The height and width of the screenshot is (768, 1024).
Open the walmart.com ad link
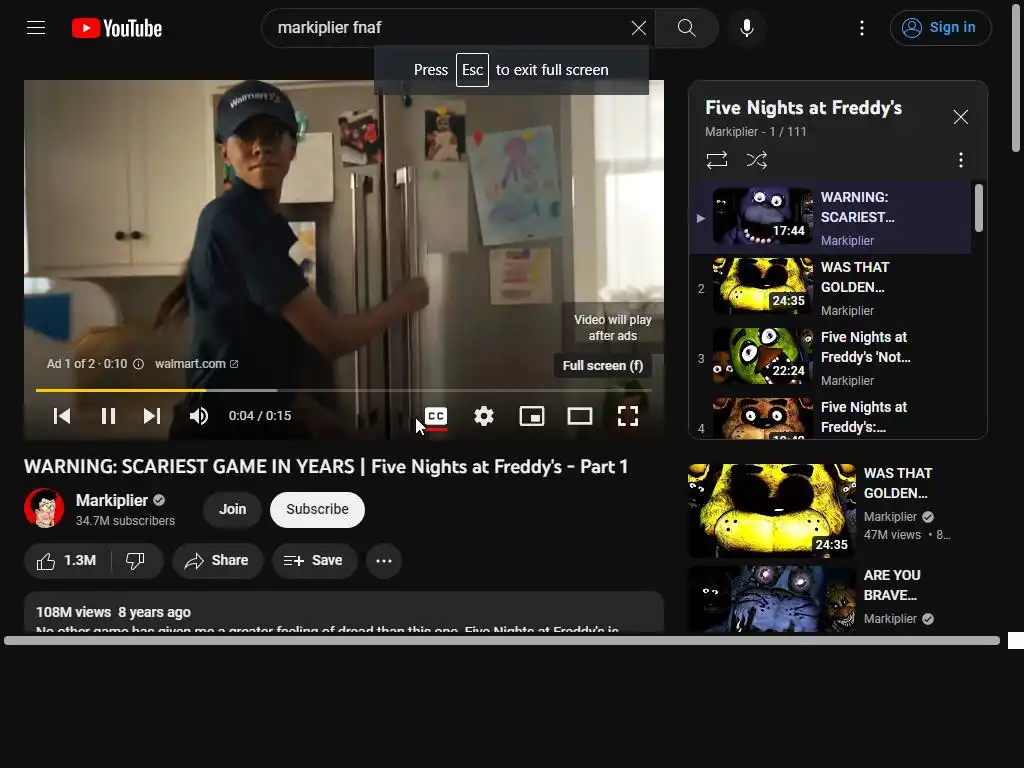tap(196, 364)
